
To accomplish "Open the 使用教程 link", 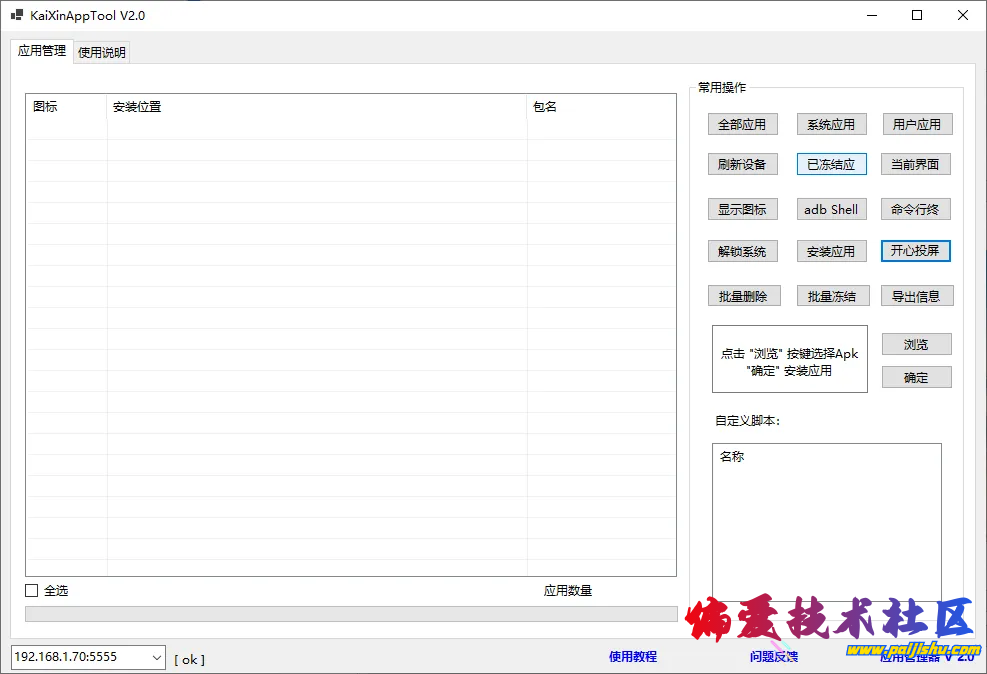I will coord(633,656).
